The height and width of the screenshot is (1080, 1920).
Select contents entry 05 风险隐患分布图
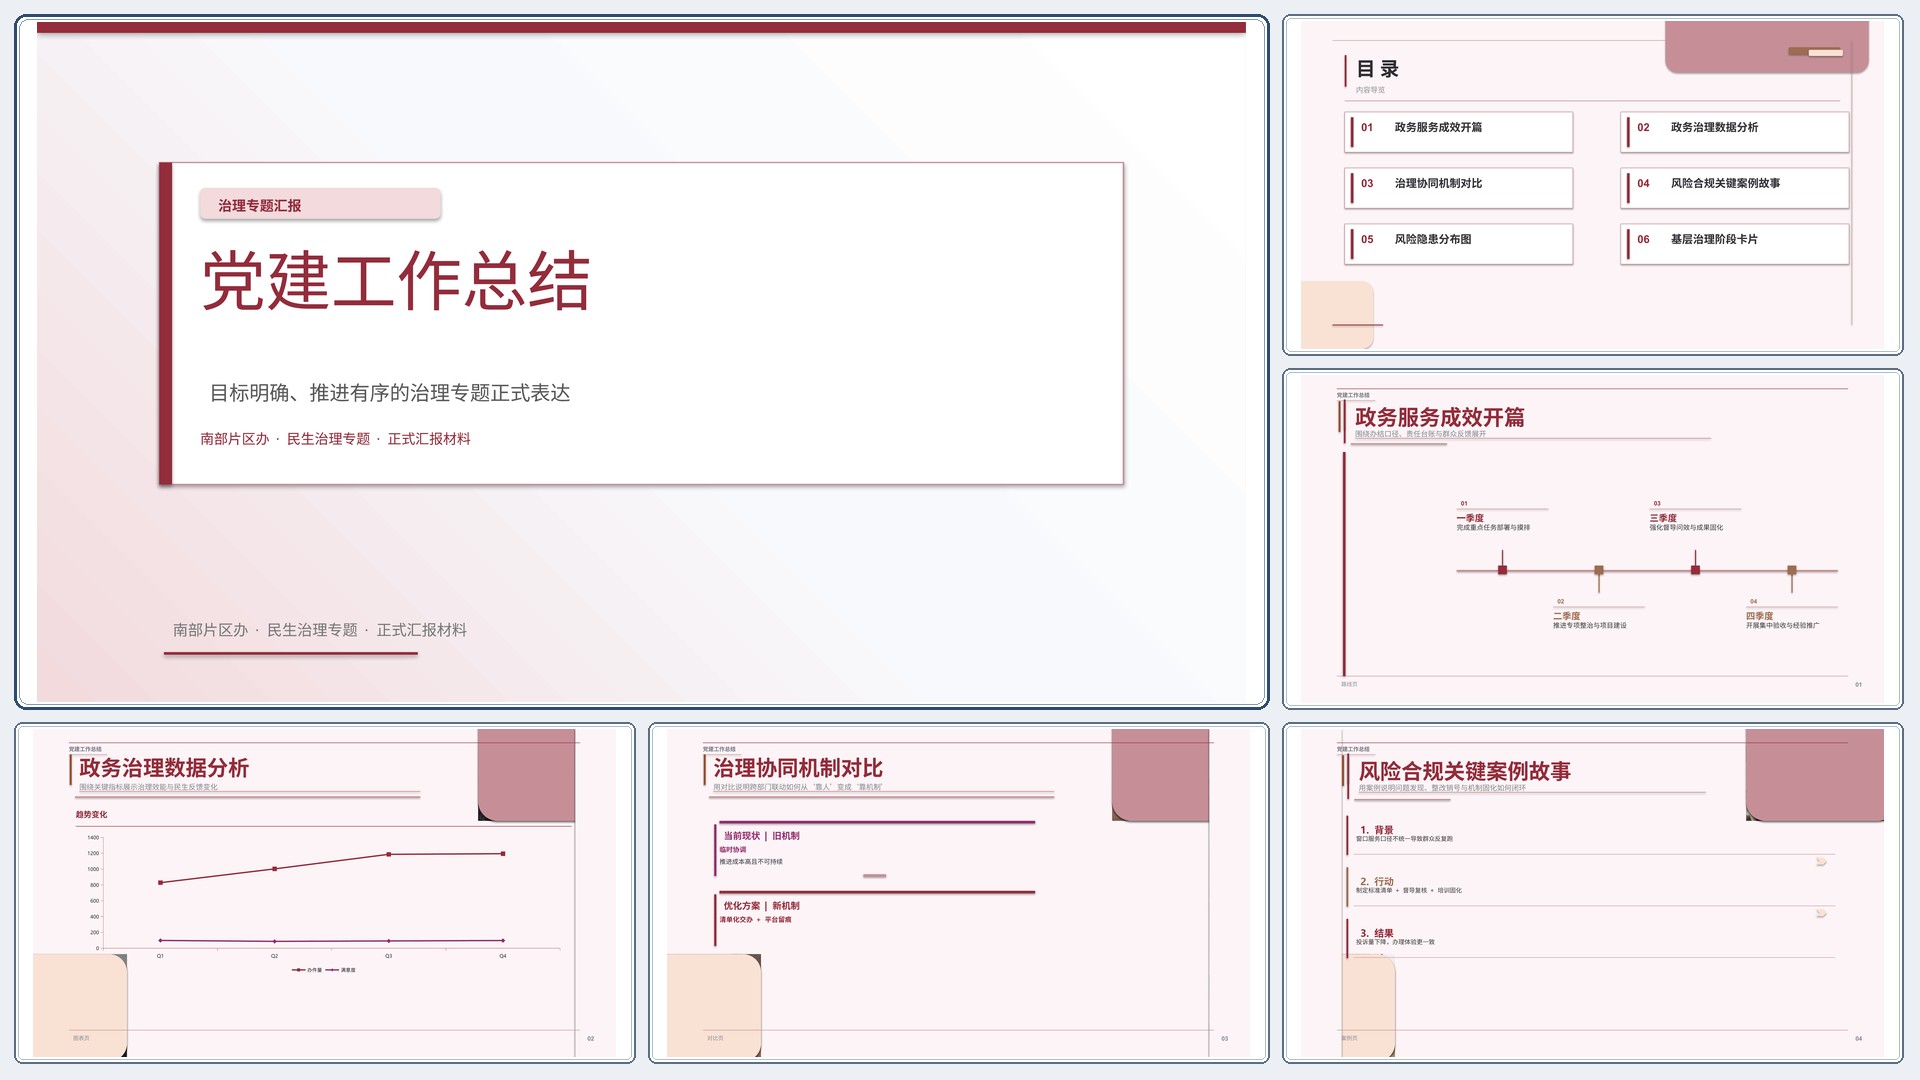1458,243
